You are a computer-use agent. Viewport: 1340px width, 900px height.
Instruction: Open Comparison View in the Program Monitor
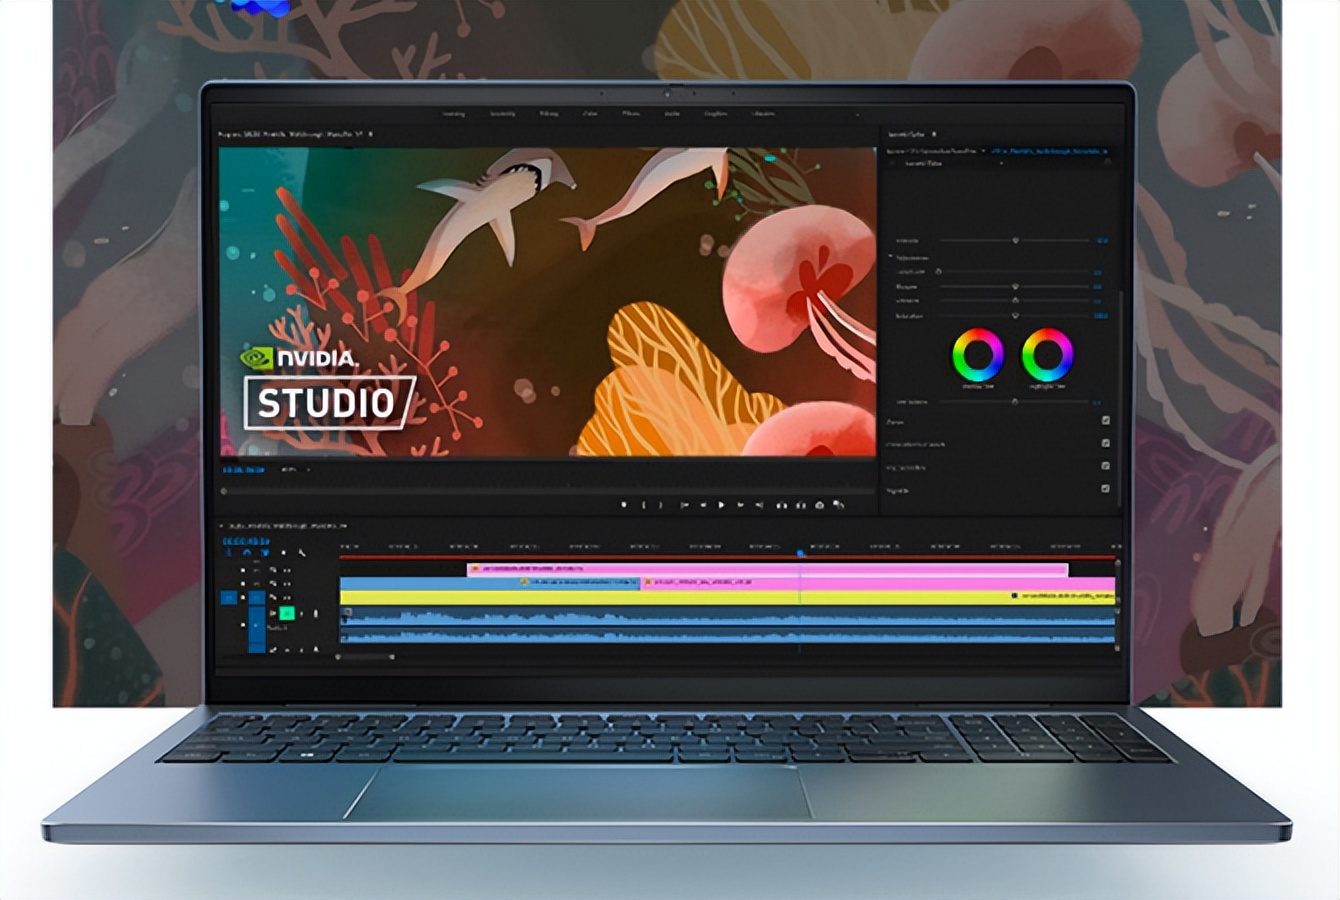point(839,505)
